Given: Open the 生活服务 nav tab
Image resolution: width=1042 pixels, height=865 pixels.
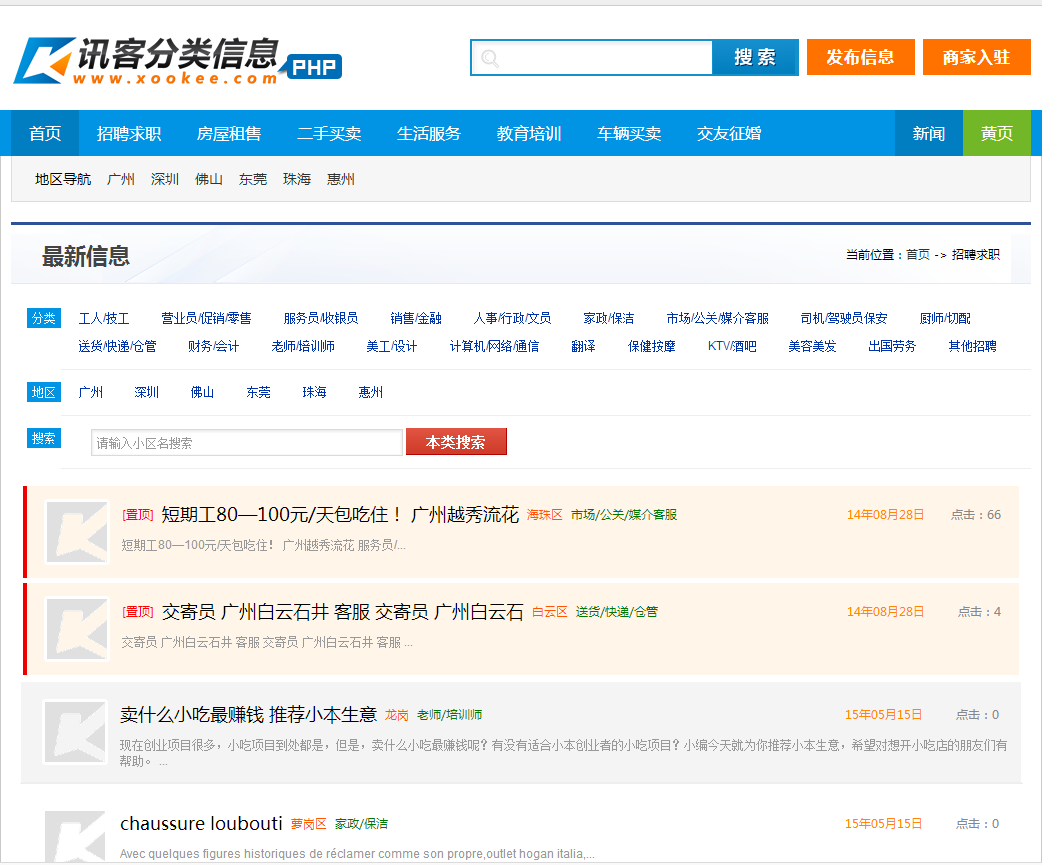Looking at the screenshot, I should click(x=429, y=134).
